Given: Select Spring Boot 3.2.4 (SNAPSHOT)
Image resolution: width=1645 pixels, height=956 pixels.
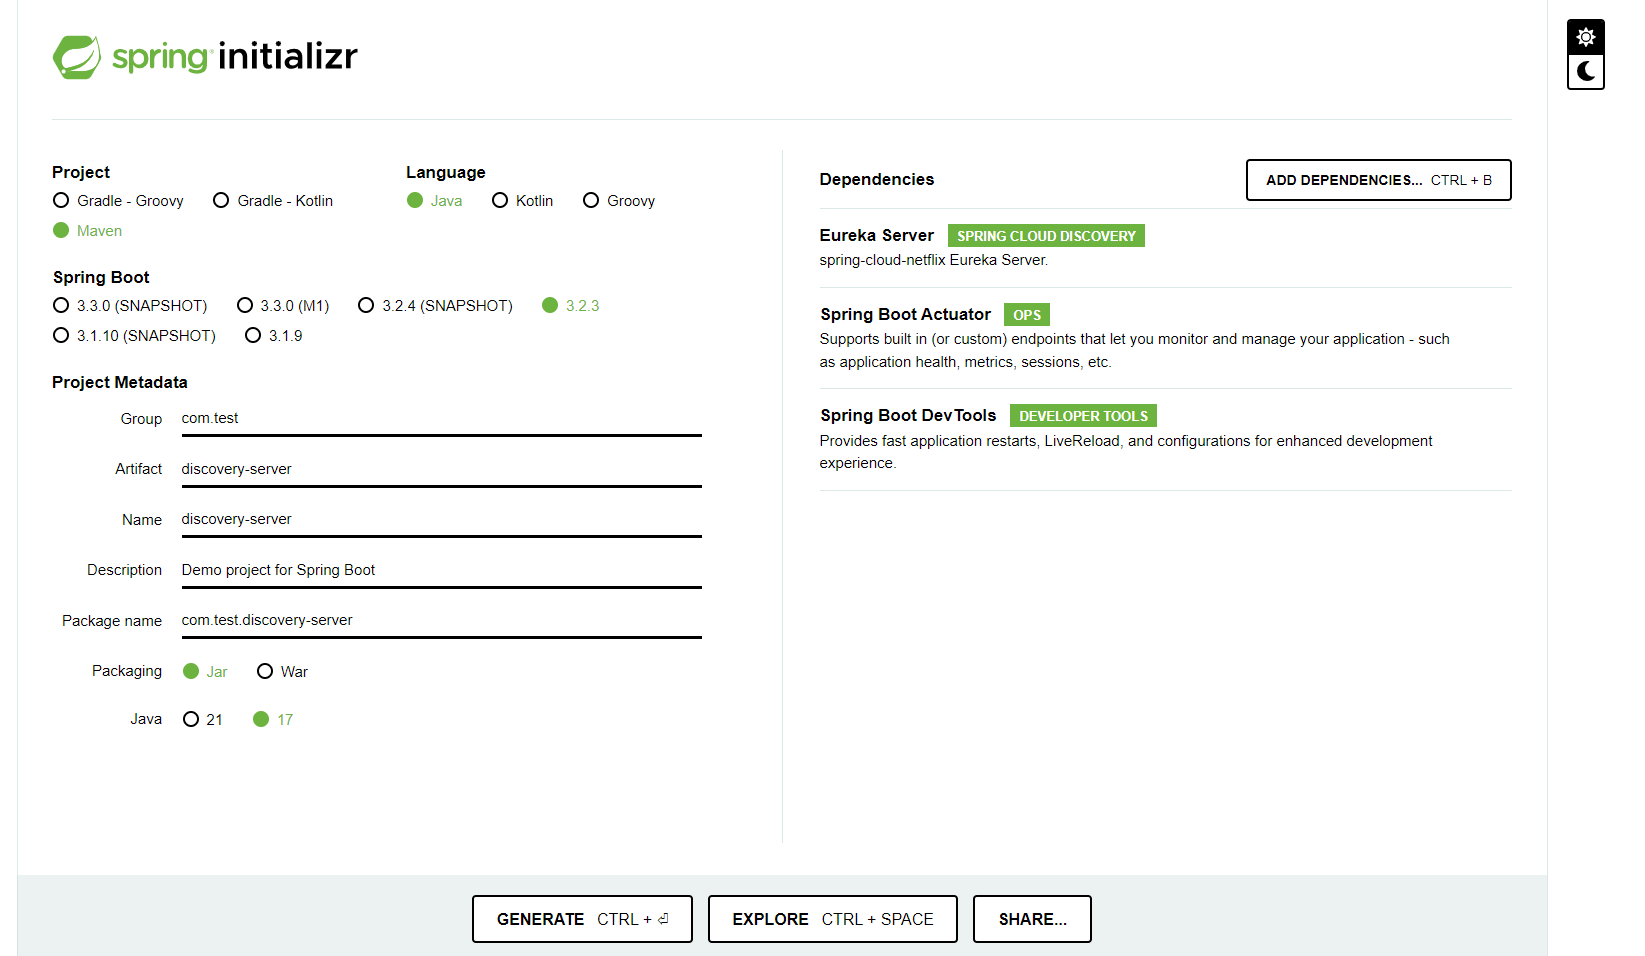Looking at the screenshot, I should click(435, 306).
